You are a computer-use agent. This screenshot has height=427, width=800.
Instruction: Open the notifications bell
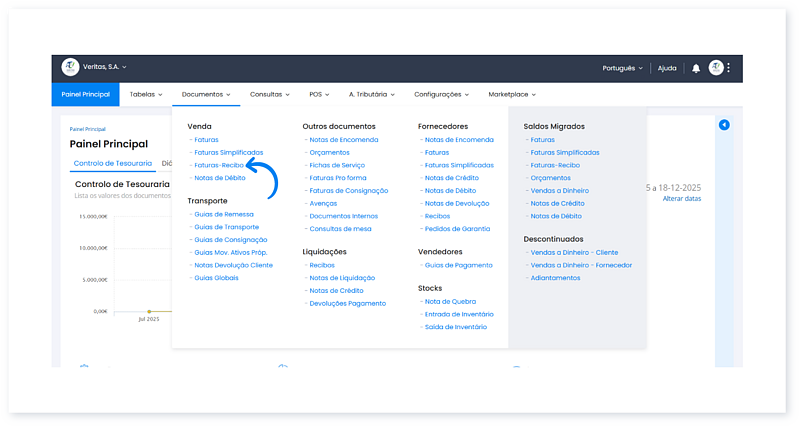click(696, 68)
